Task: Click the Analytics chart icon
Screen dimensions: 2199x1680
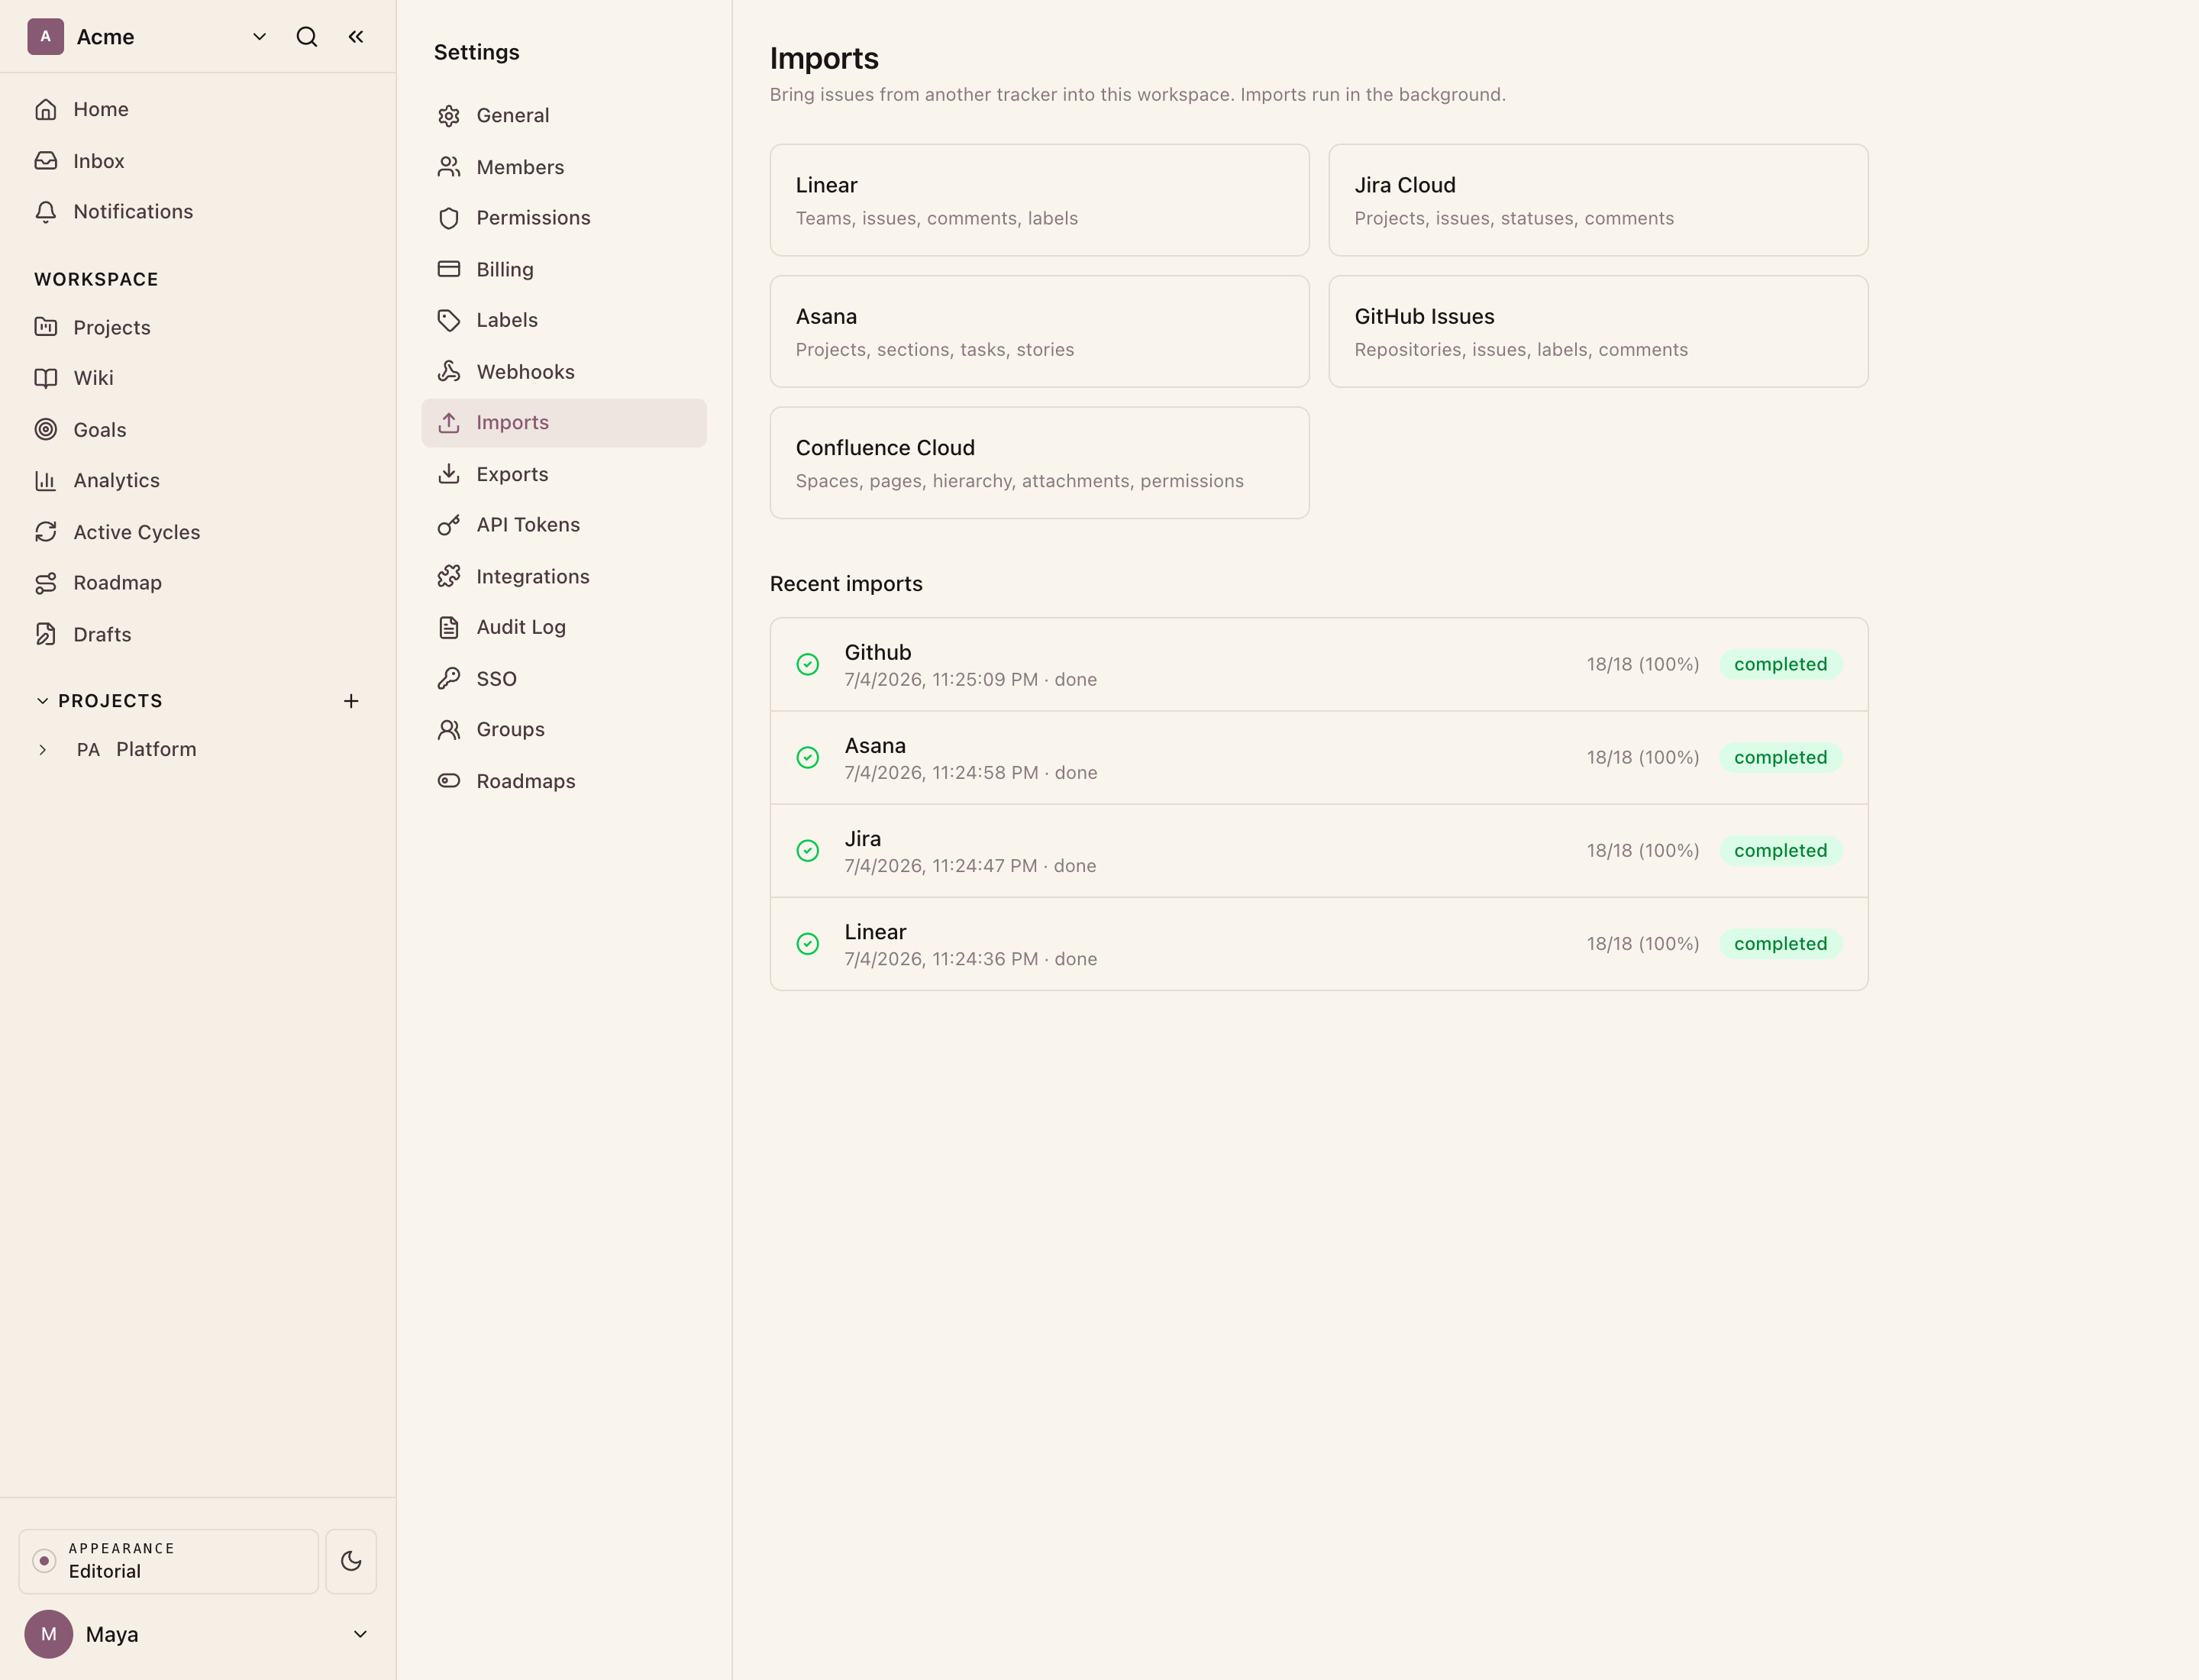Action: (x=46, y=481)
